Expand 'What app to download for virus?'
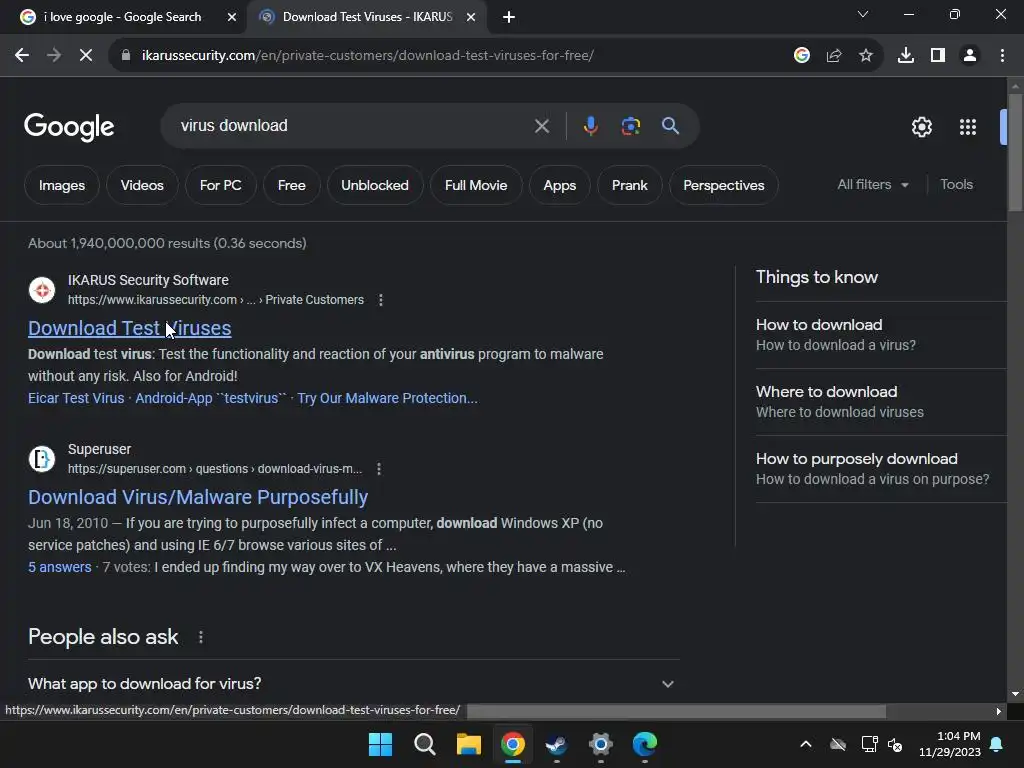The image size is (1024, 768). 353,684
